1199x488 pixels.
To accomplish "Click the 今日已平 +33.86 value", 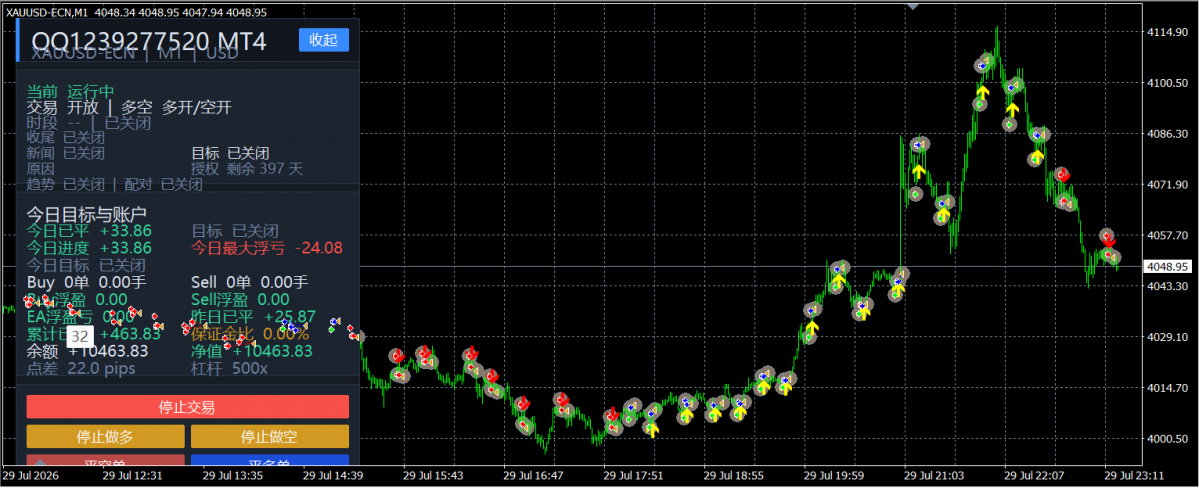I will point(89,230).
